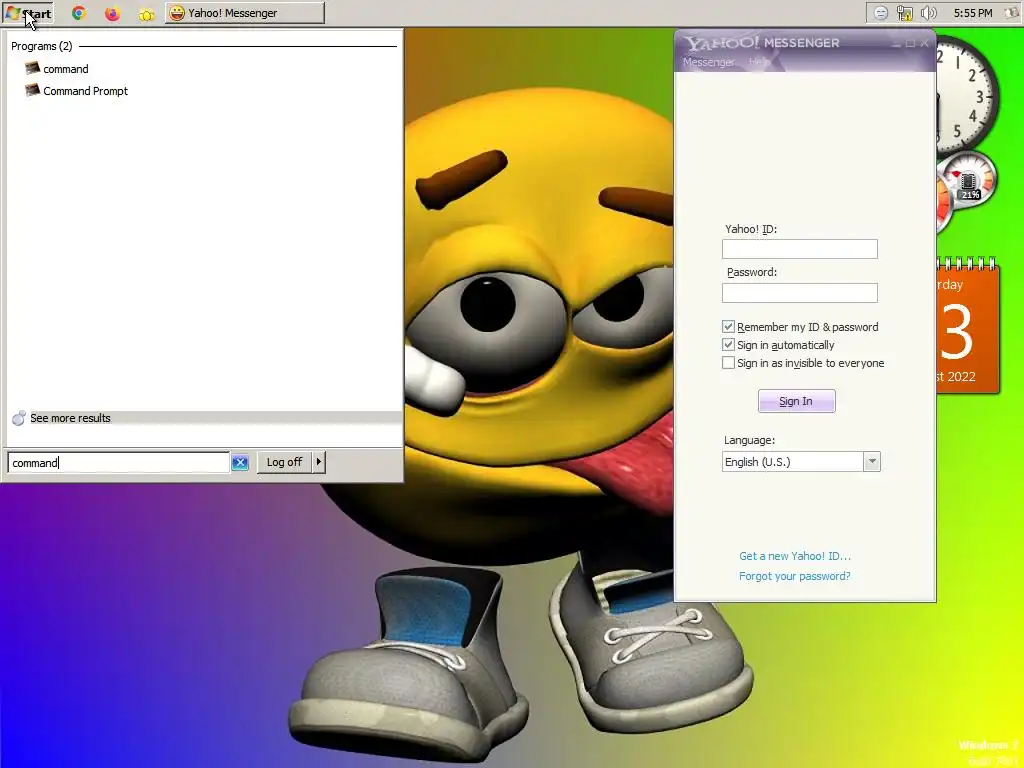
Task: Launch Firefox from the taskbar
Action: click(112, 13)
